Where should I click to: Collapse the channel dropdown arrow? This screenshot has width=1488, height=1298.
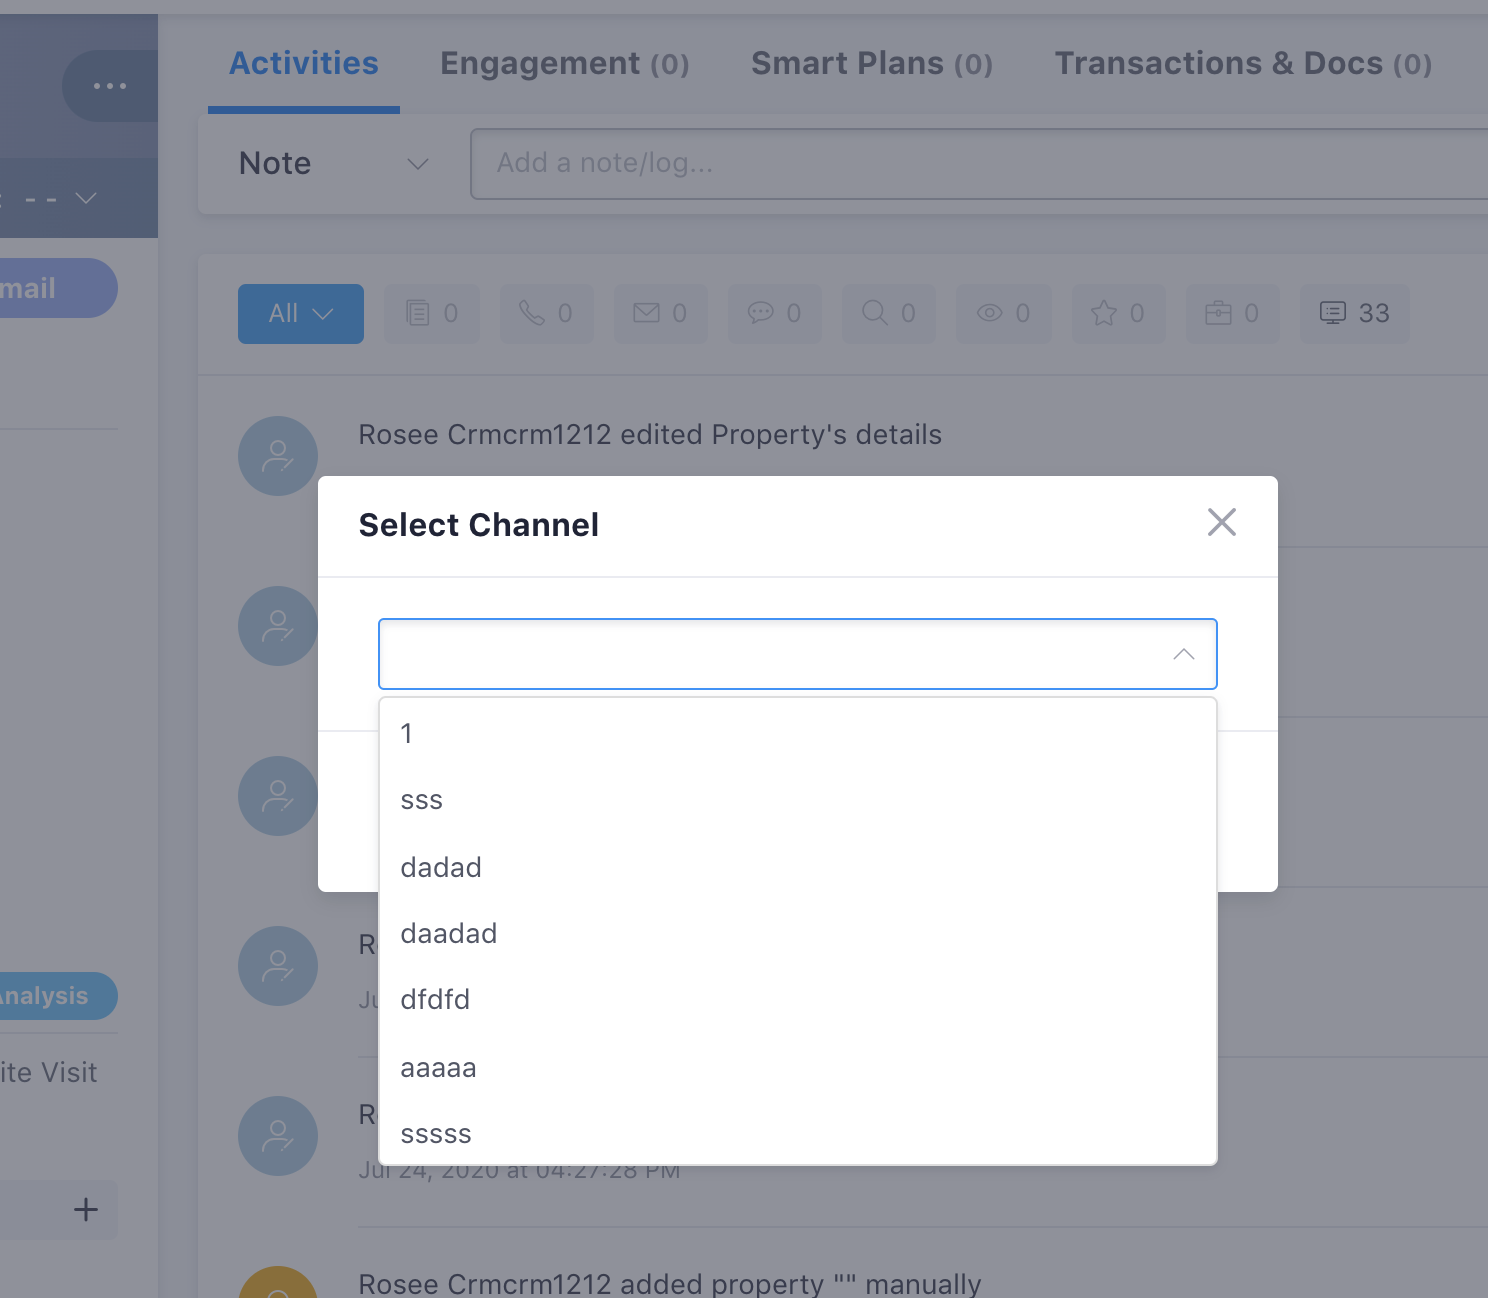tap(1183, 654)
